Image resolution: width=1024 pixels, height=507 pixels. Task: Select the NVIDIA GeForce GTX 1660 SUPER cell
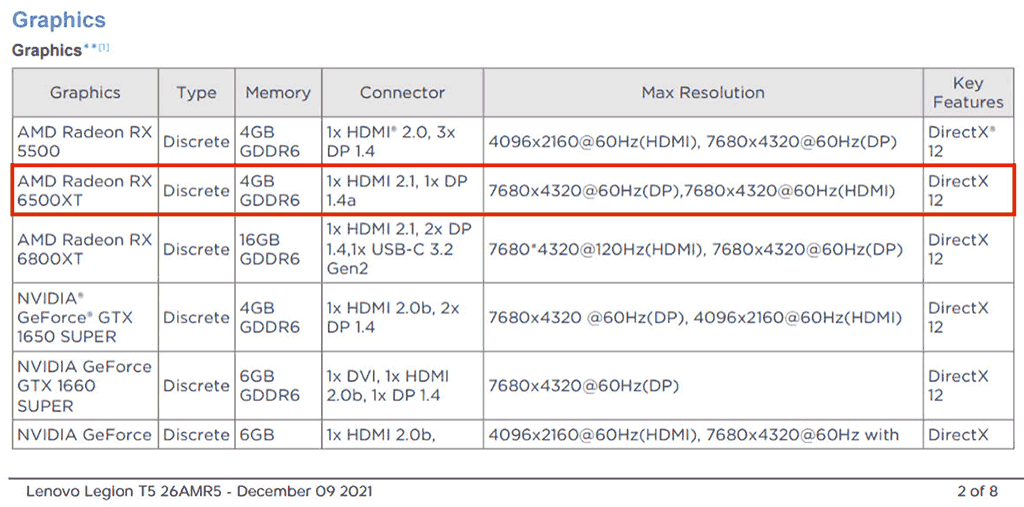pos(86,385)
